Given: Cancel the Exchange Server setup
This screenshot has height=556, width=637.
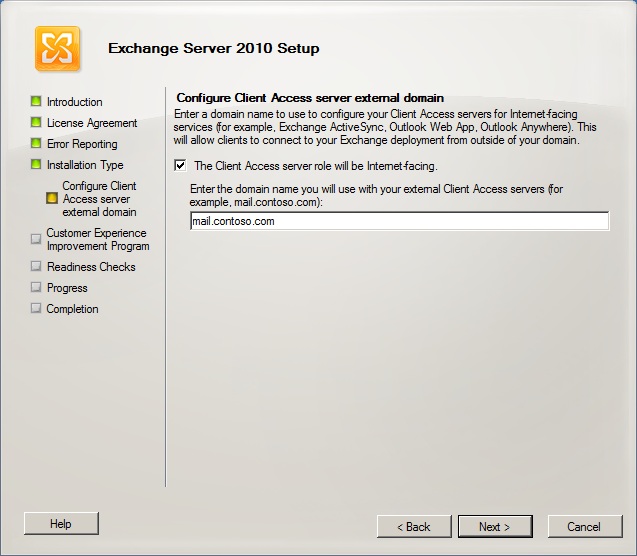Looking at the screenshot, I should (x=585, y=527).
